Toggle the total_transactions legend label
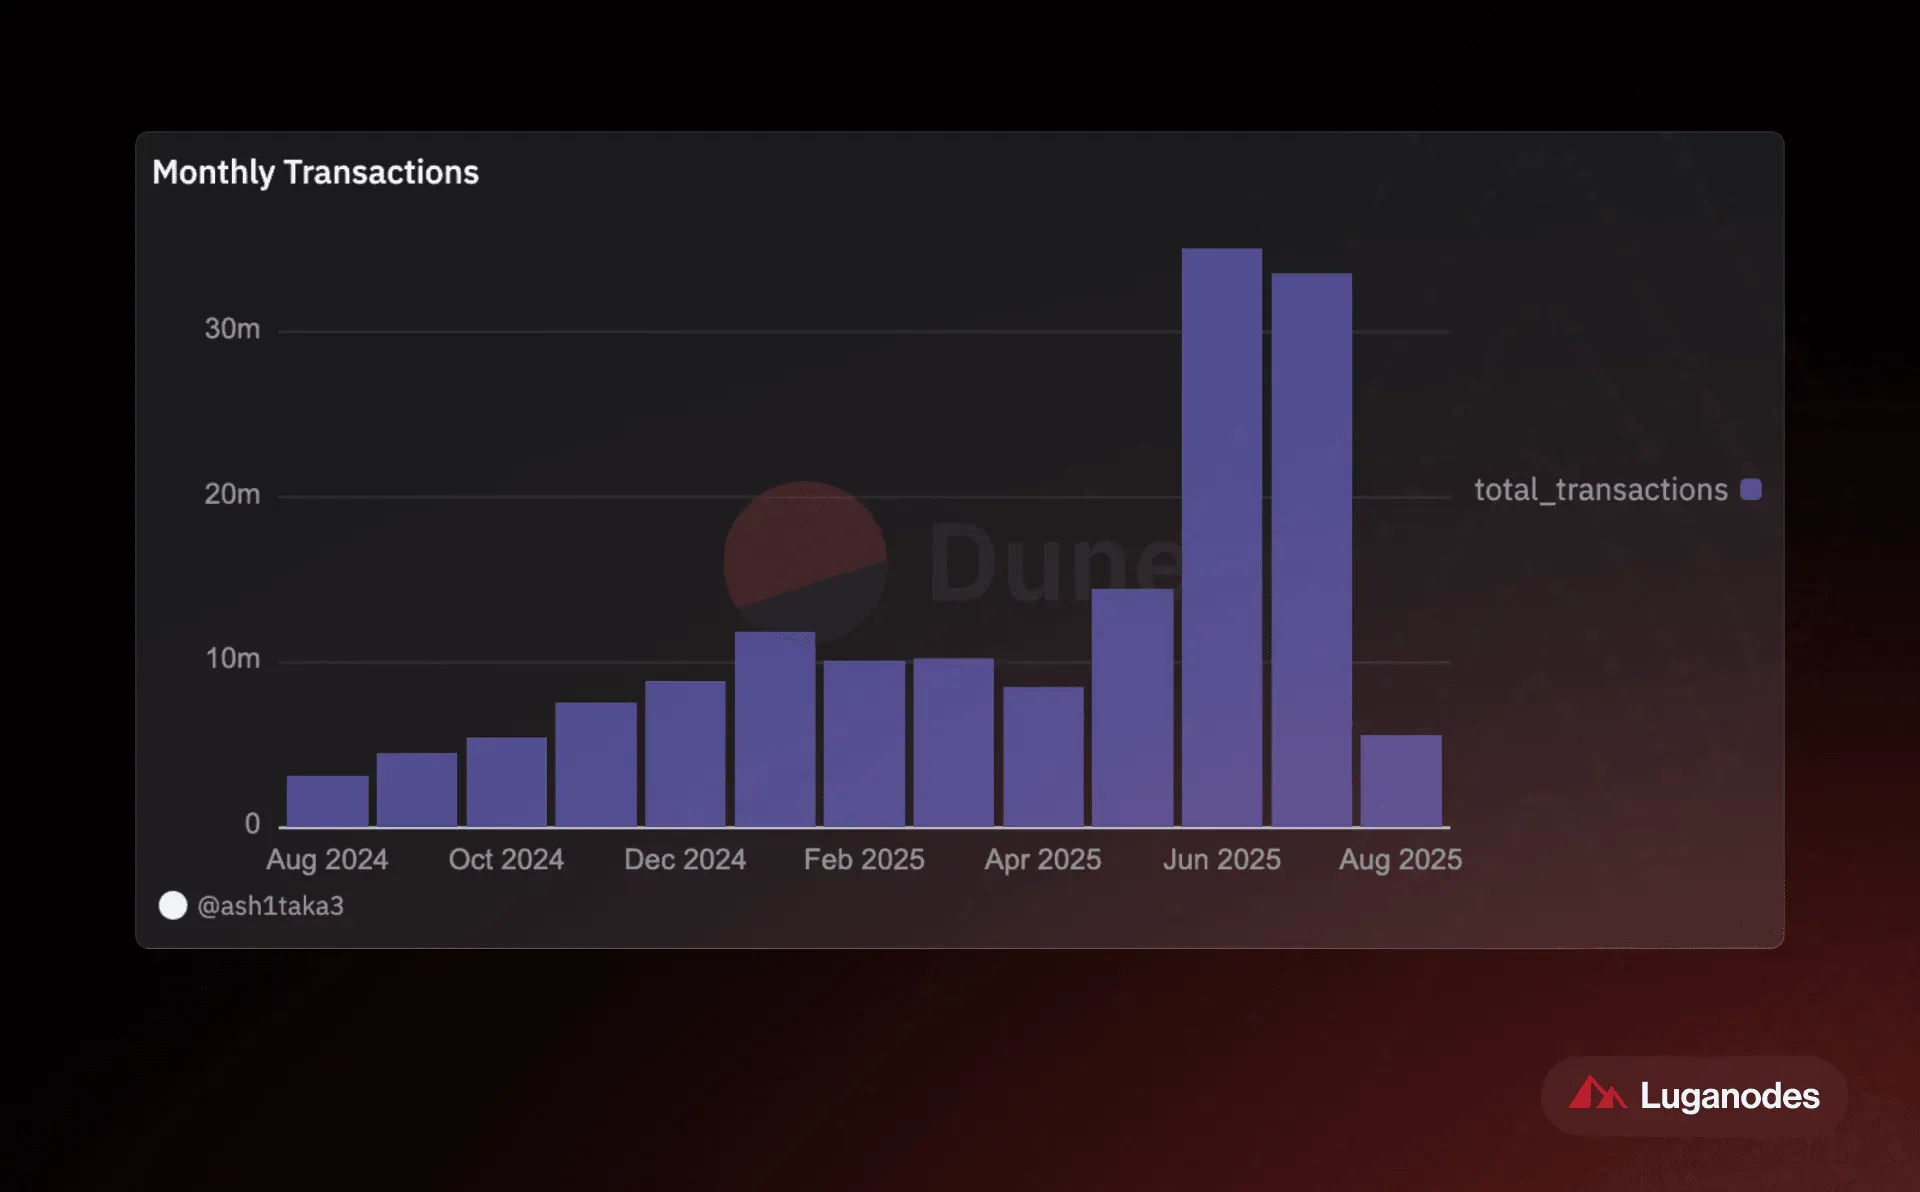 click(x=1600, y=490)
